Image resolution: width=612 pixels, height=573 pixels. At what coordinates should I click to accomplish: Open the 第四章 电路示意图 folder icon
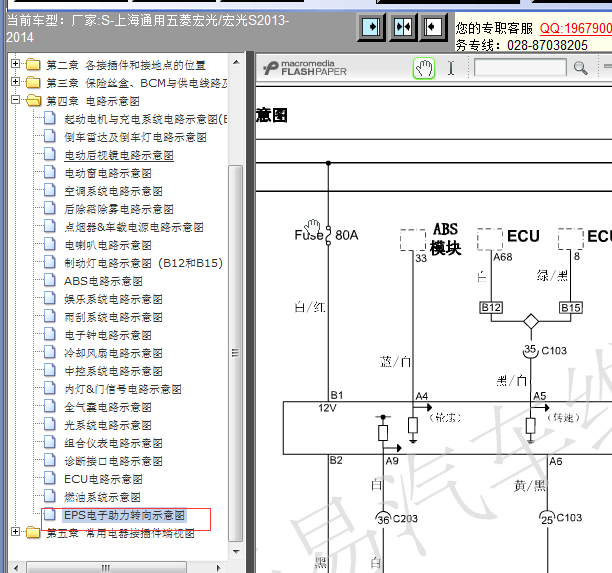click(x=34, y=101)
